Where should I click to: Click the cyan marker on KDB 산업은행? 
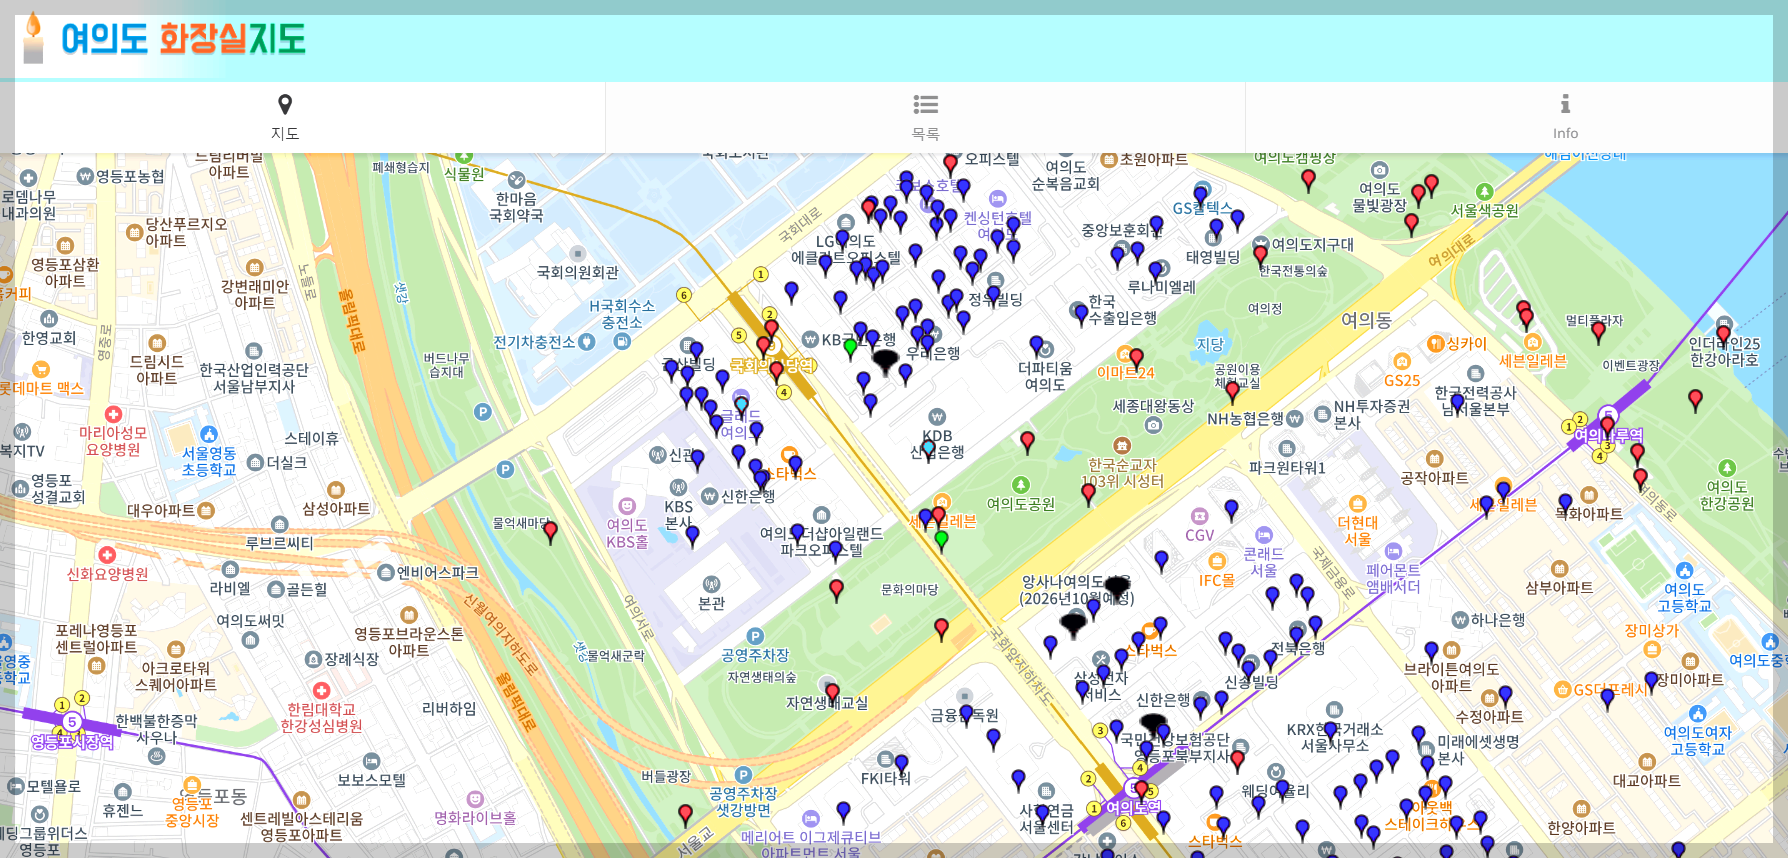pyautogui.click(x=929, y=452)
